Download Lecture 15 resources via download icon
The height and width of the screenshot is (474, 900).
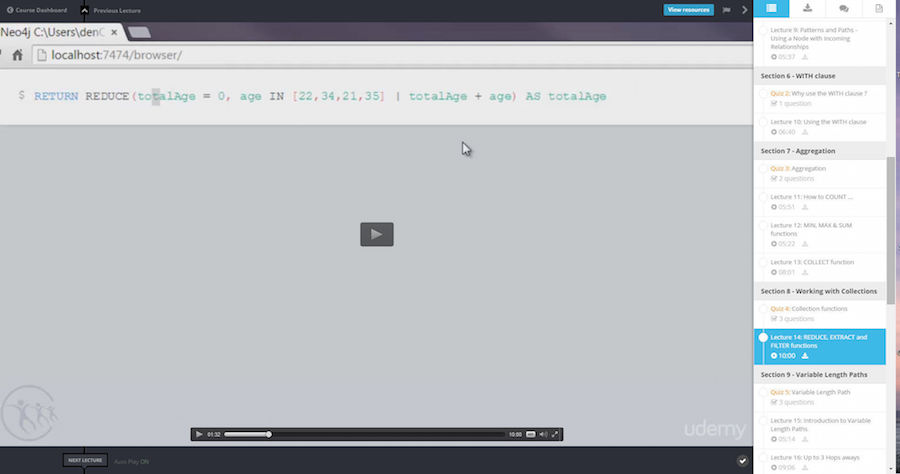pyautogui.click(x=805, y=440)
